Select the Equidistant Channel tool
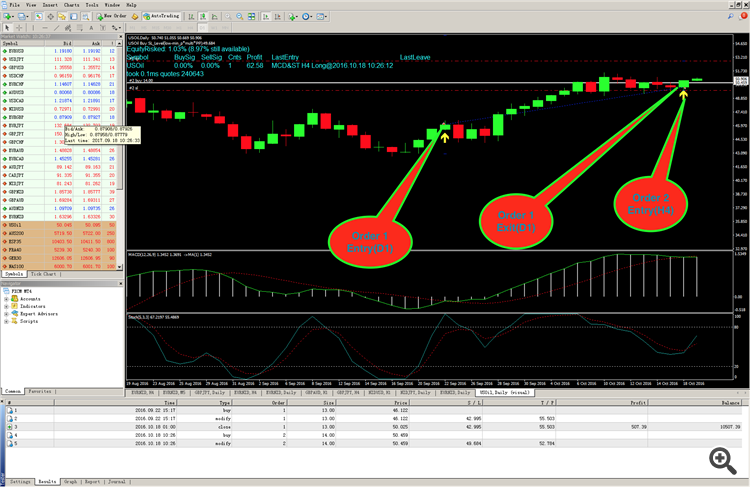The image size is (750, 487). point(68,28)
